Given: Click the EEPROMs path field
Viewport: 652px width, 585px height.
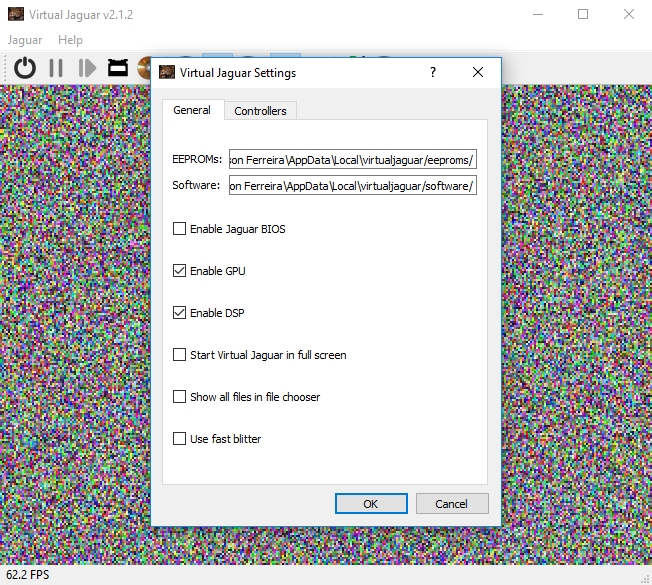Looking at the screenshot, I should point(353,160).
